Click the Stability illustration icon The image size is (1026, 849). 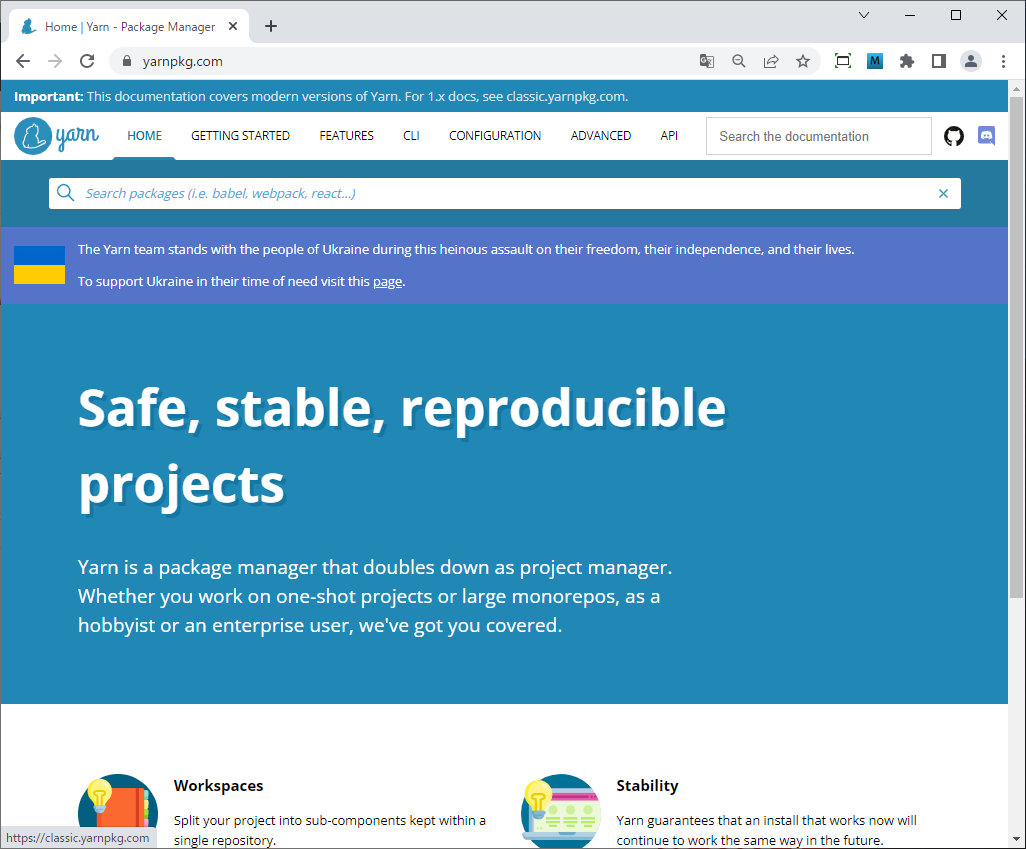click(561, 810)
